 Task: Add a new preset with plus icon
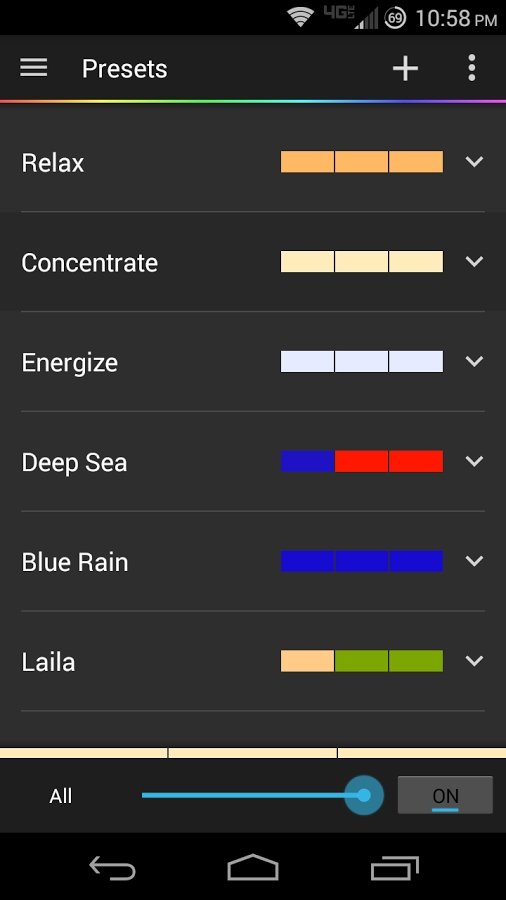(405, 68)
